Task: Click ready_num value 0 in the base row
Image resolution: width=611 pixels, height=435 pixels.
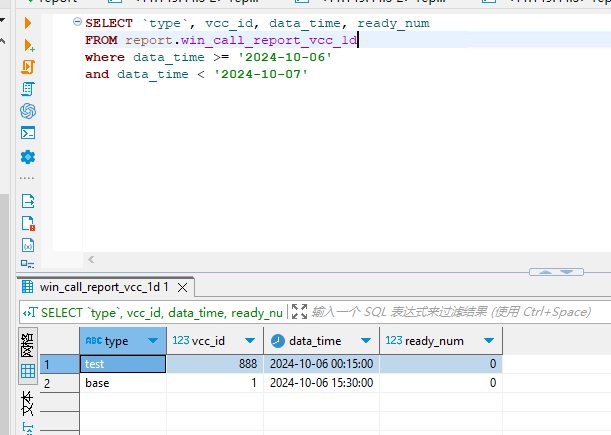Action: coord(441,383)
